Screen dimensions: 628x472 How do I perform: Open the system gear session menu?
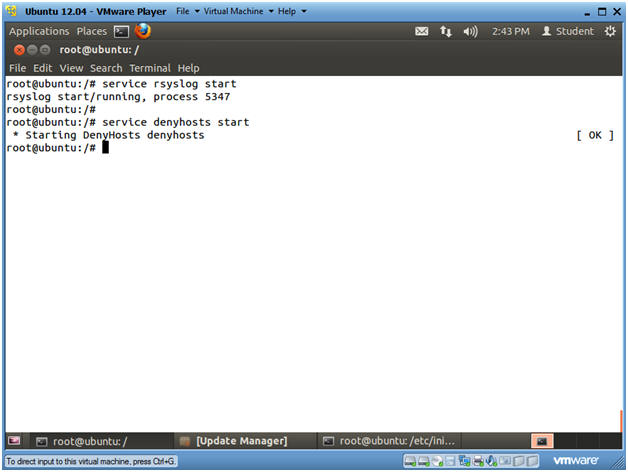(x=610, y=31)
